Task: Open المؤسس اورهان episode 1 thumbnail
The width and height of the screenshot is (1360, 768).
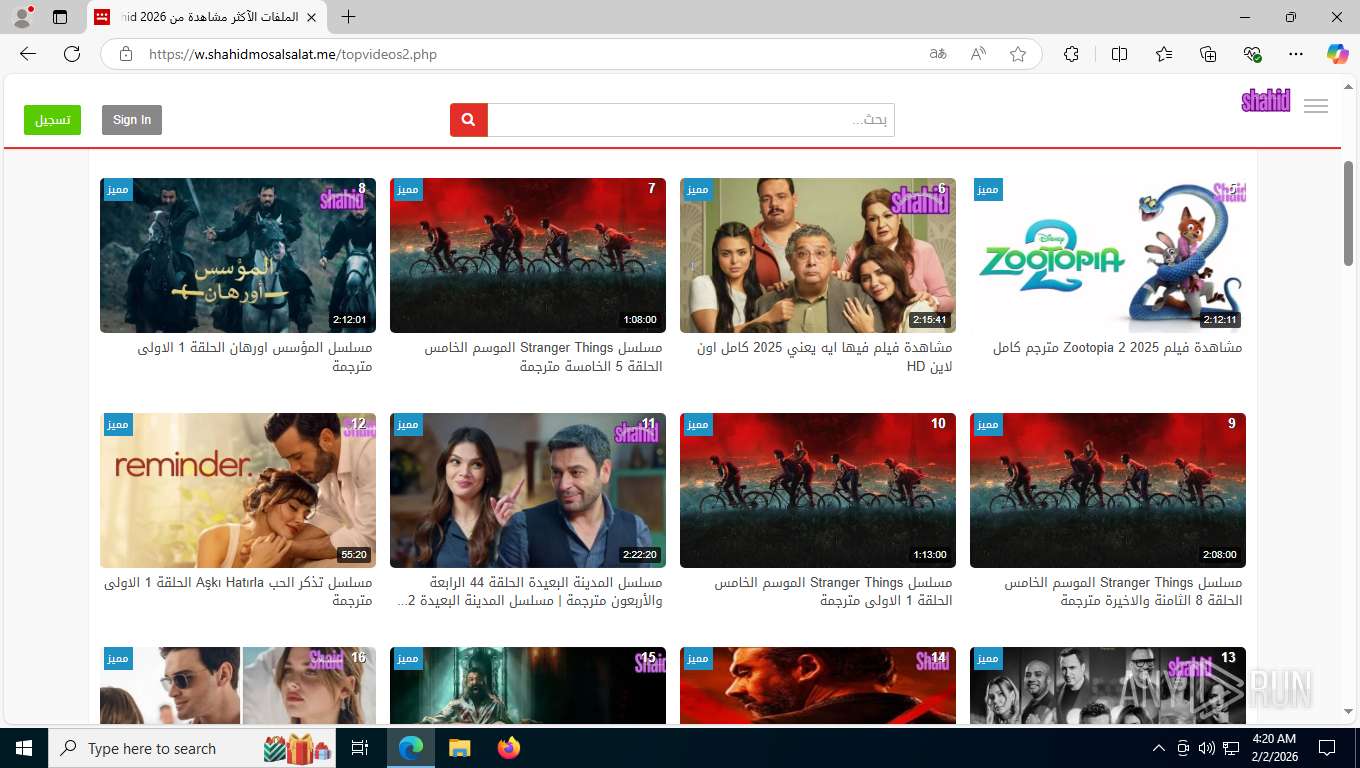Action: click(238, 255)
